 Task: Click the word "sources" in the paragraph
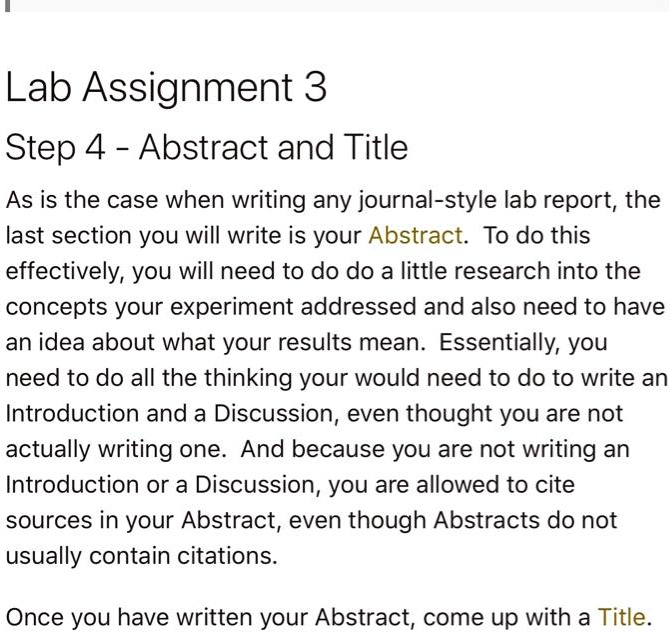point(45,521)
